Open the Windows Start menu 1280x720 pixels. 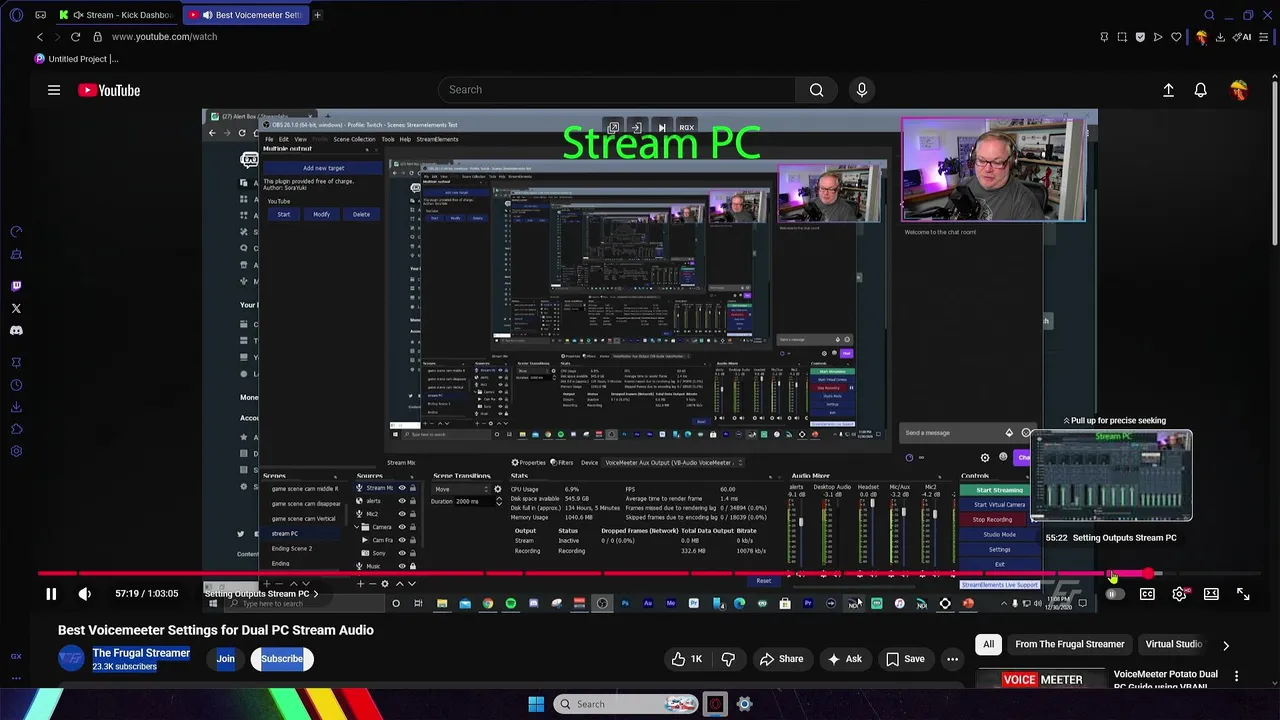536,704
